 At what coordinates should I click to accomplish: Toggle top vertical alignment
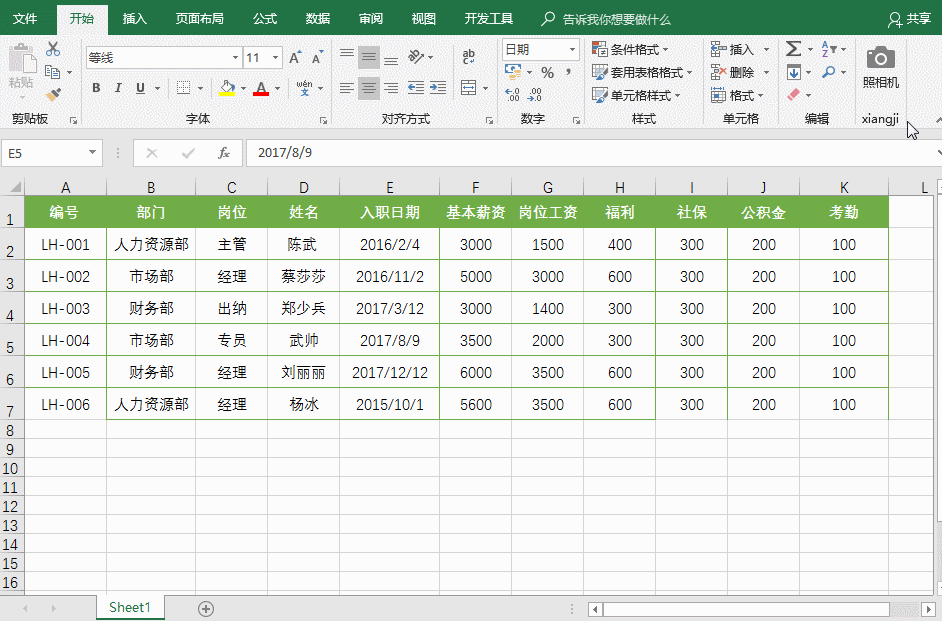coord(347,57)
